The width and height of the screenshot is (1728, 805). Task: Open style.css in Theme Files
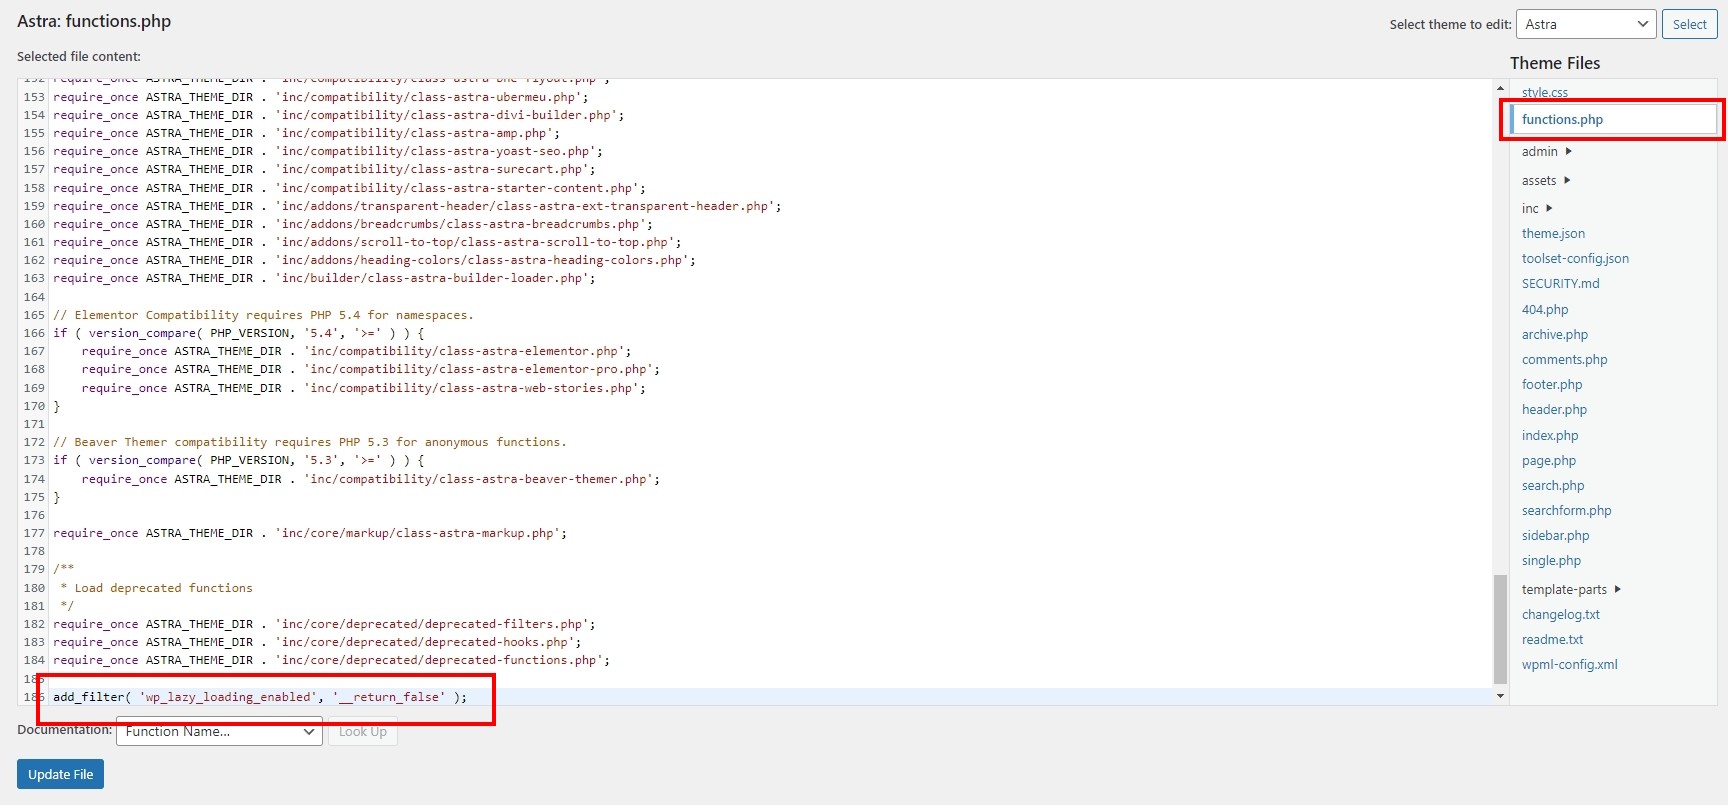coord(1545,92)
